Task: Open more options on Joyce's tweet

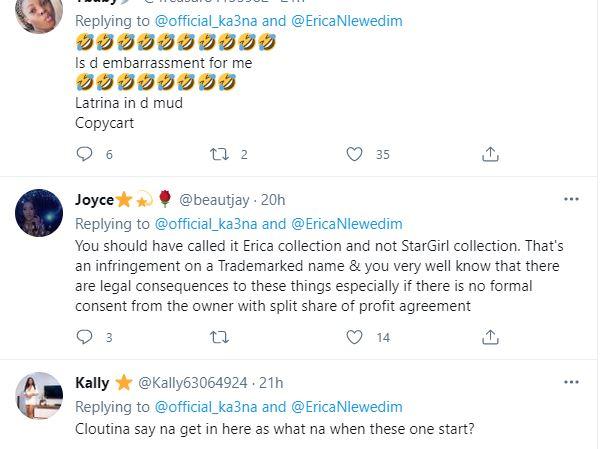Action: pyautogui.click(x=571, y=199)
